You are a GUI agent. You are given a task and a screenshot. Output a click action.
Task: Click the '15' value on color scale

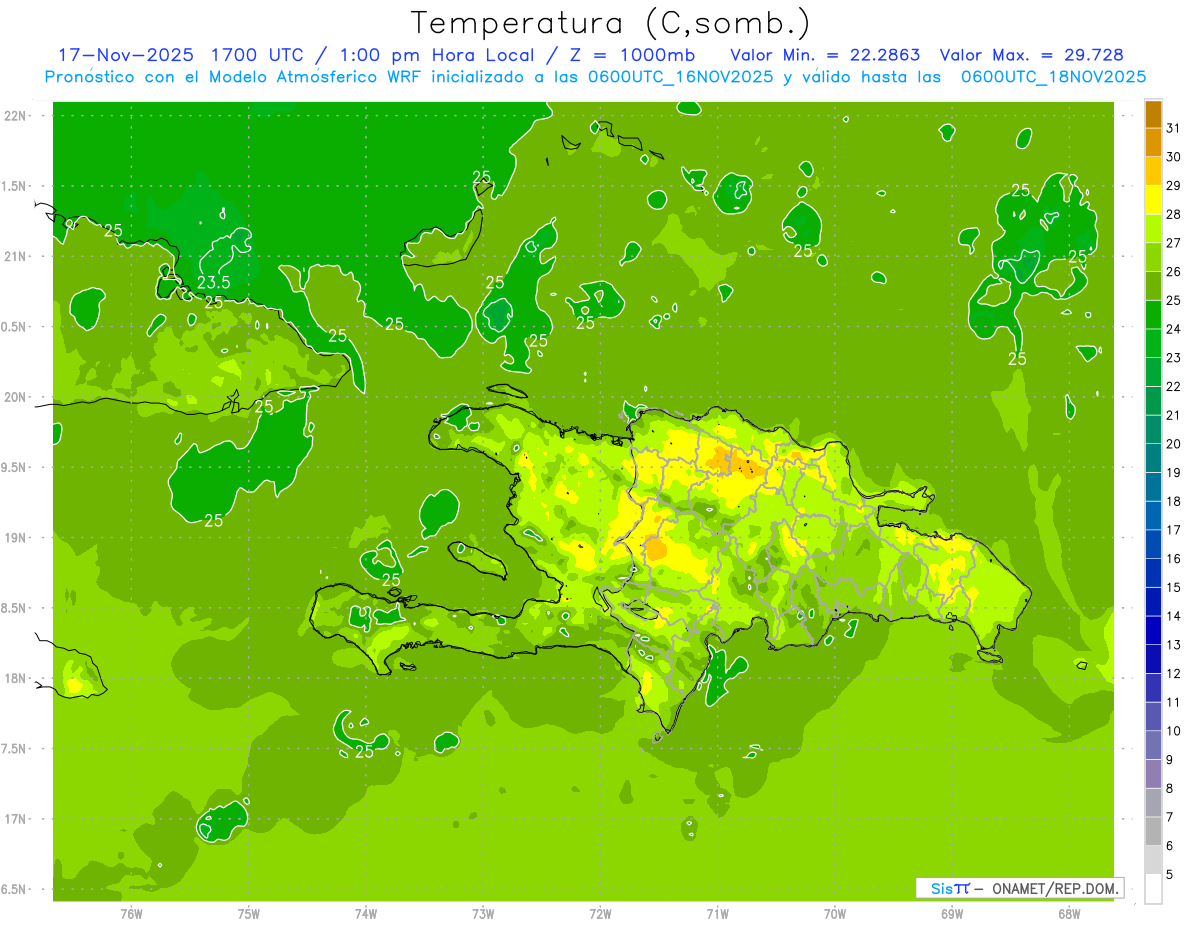[1173, 587]
